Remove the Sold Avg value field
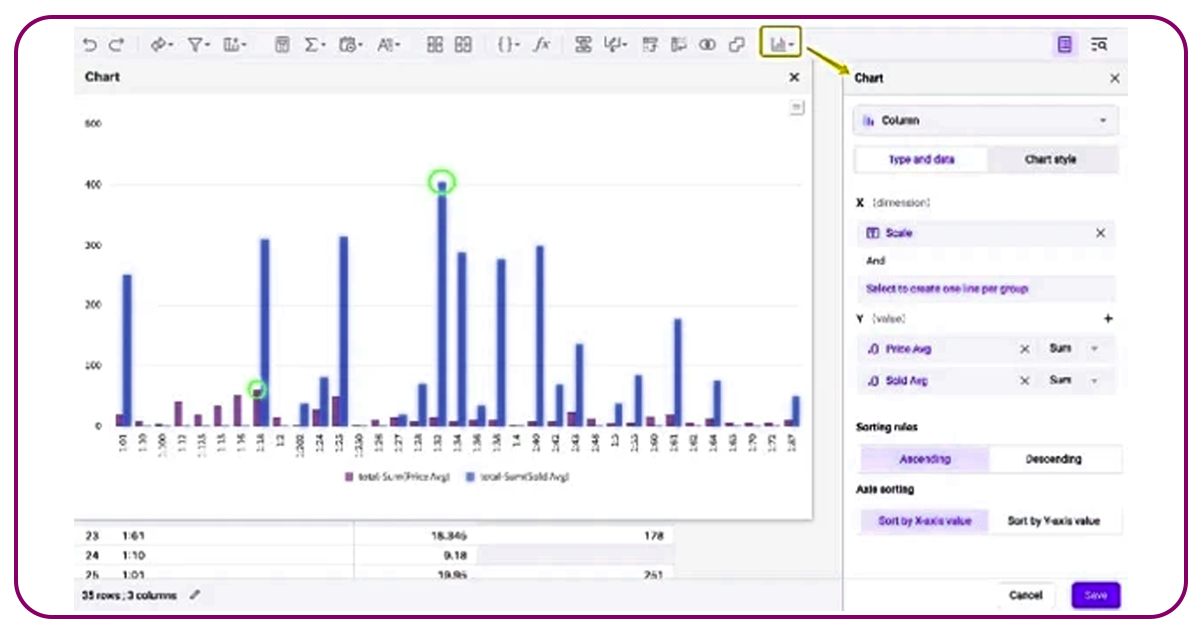 [x=1024, y=381]
